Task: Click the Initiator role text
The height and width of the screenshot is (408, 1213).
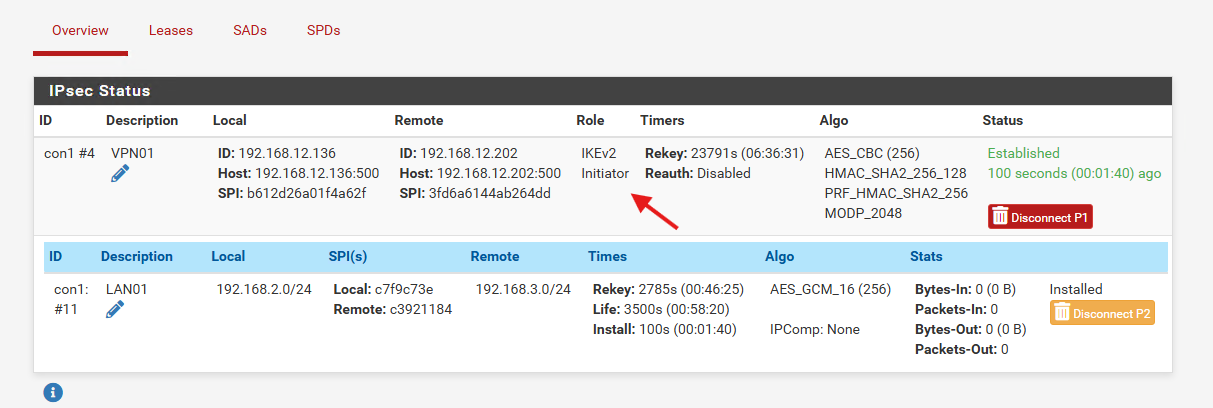Action: pos(605,173)
